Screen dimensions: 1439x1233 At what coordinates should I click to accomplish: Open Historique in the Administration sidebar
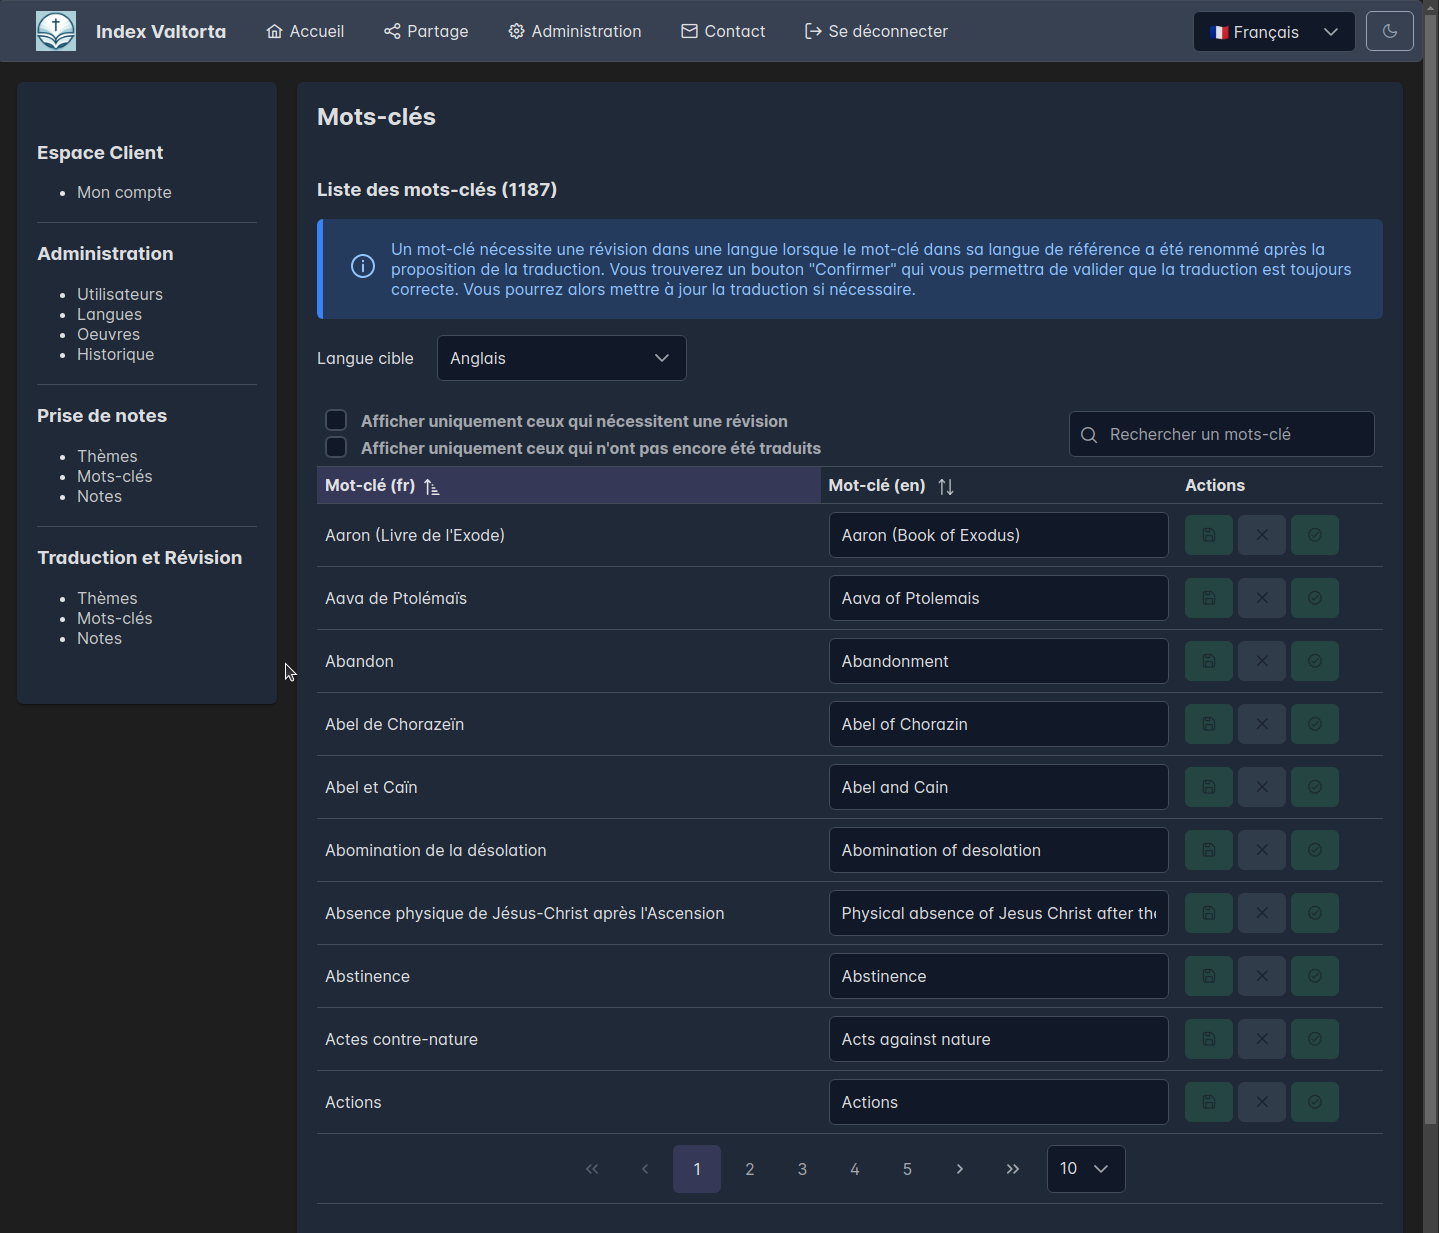tap(115, 354)
